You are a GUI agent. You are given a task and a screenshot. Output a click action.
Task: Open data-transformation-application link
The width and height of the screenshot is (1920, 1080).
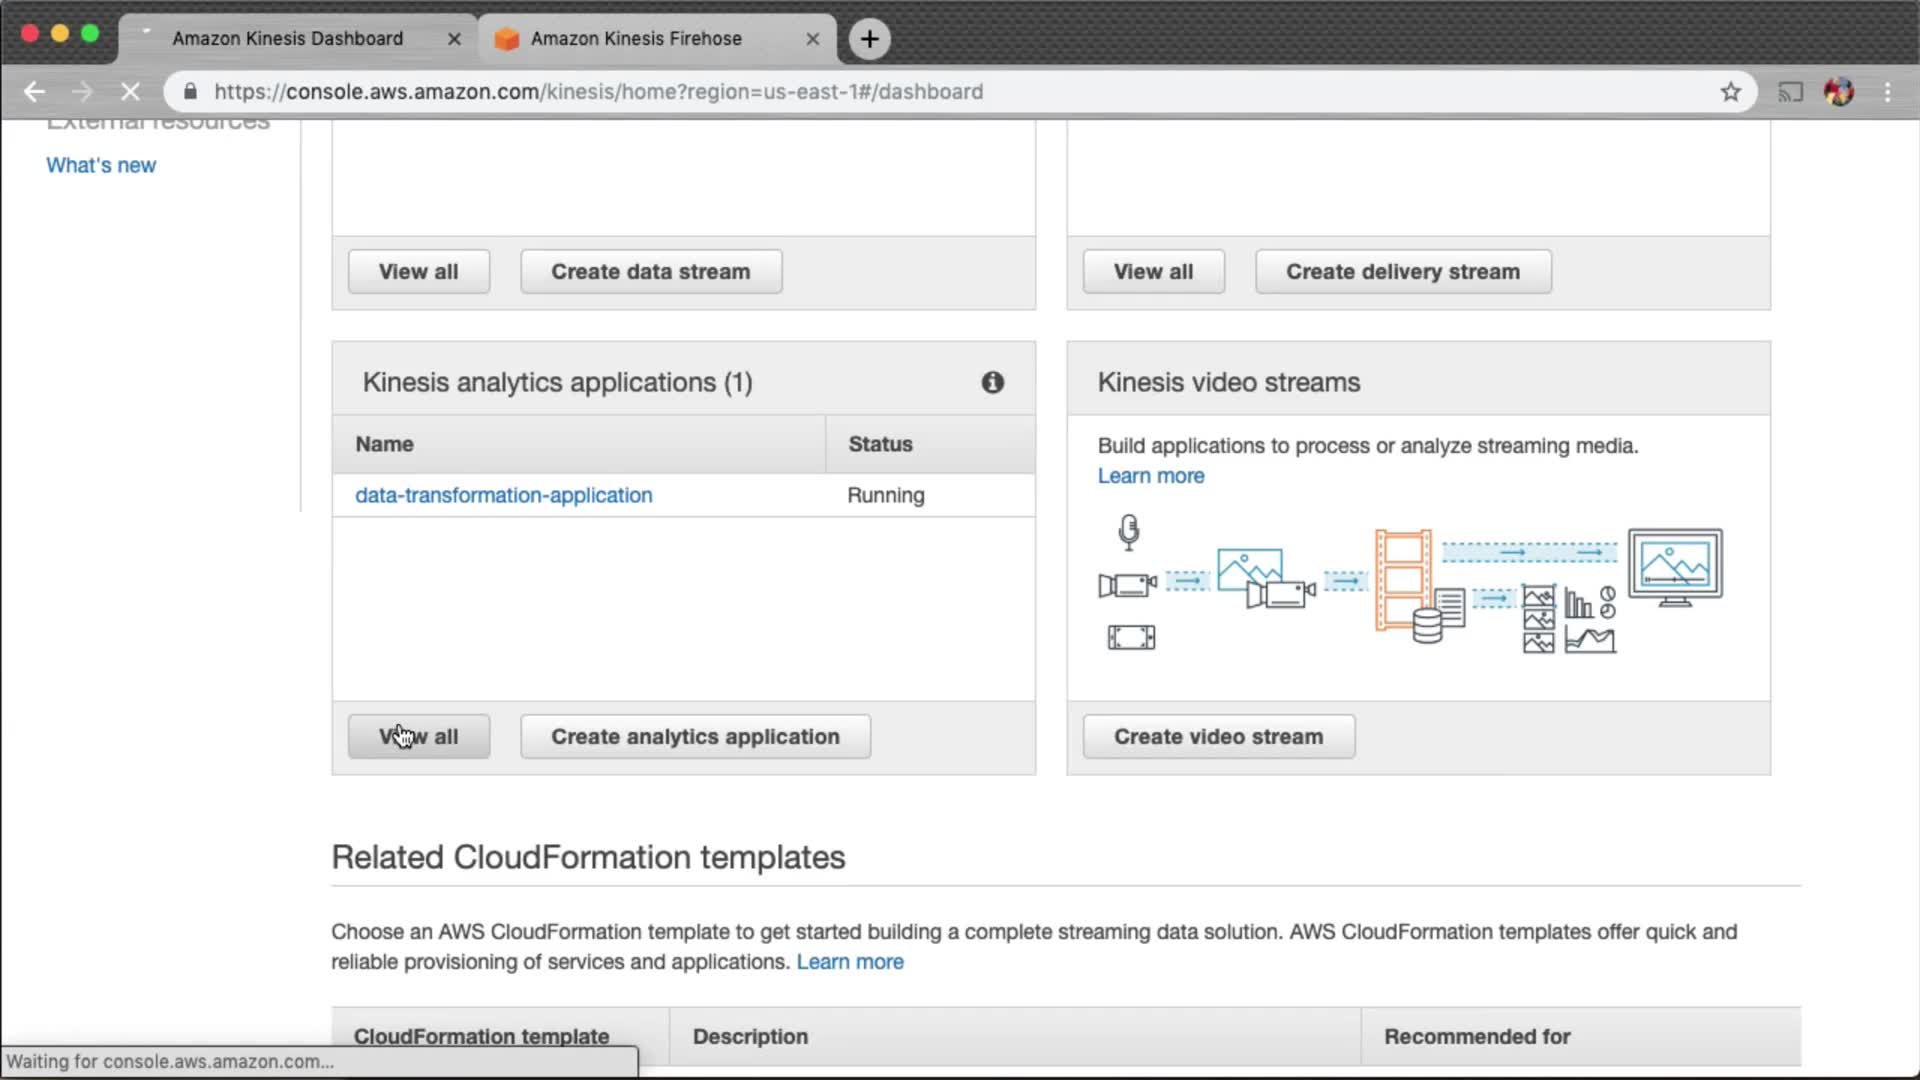[503, 495]
